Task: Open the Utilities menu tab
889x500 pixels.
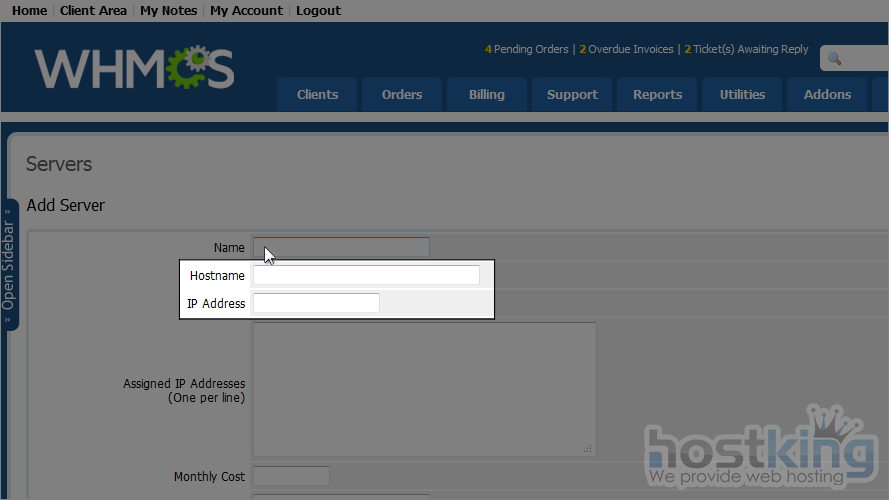Action: [x=742, y=95]
